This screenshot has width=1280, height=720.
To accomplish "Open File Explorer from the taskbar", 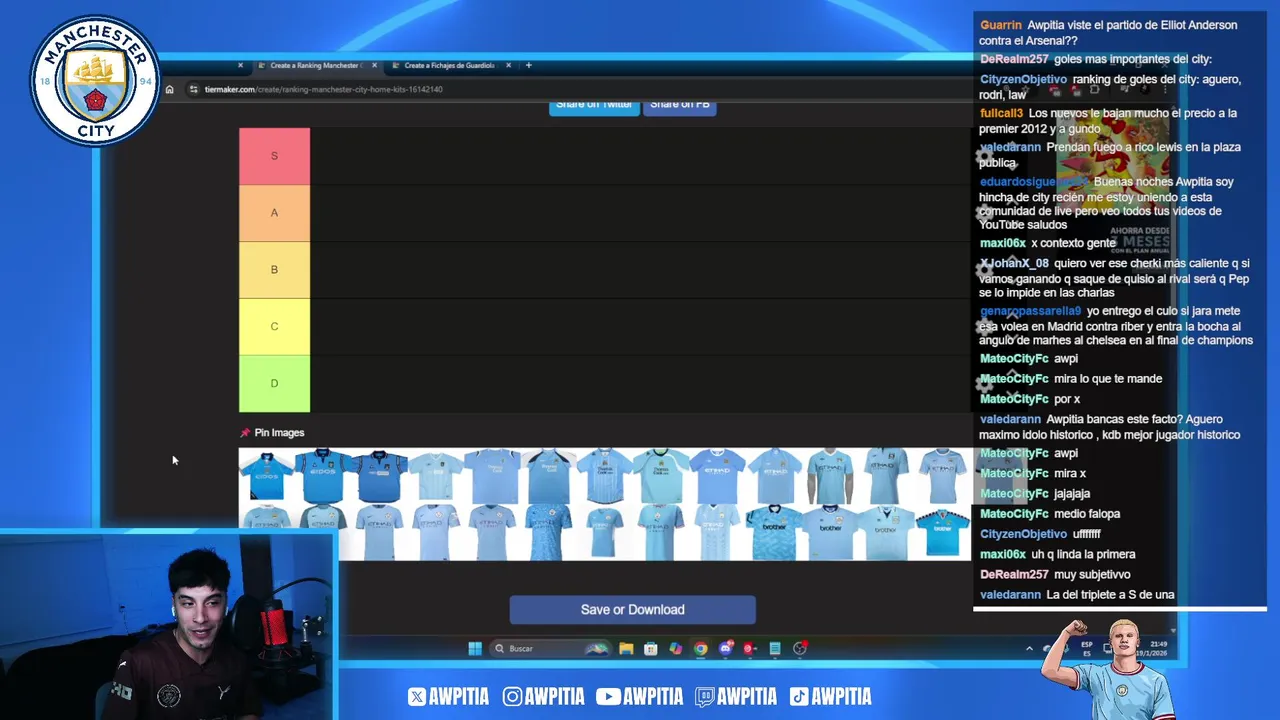I will point(626,648).
